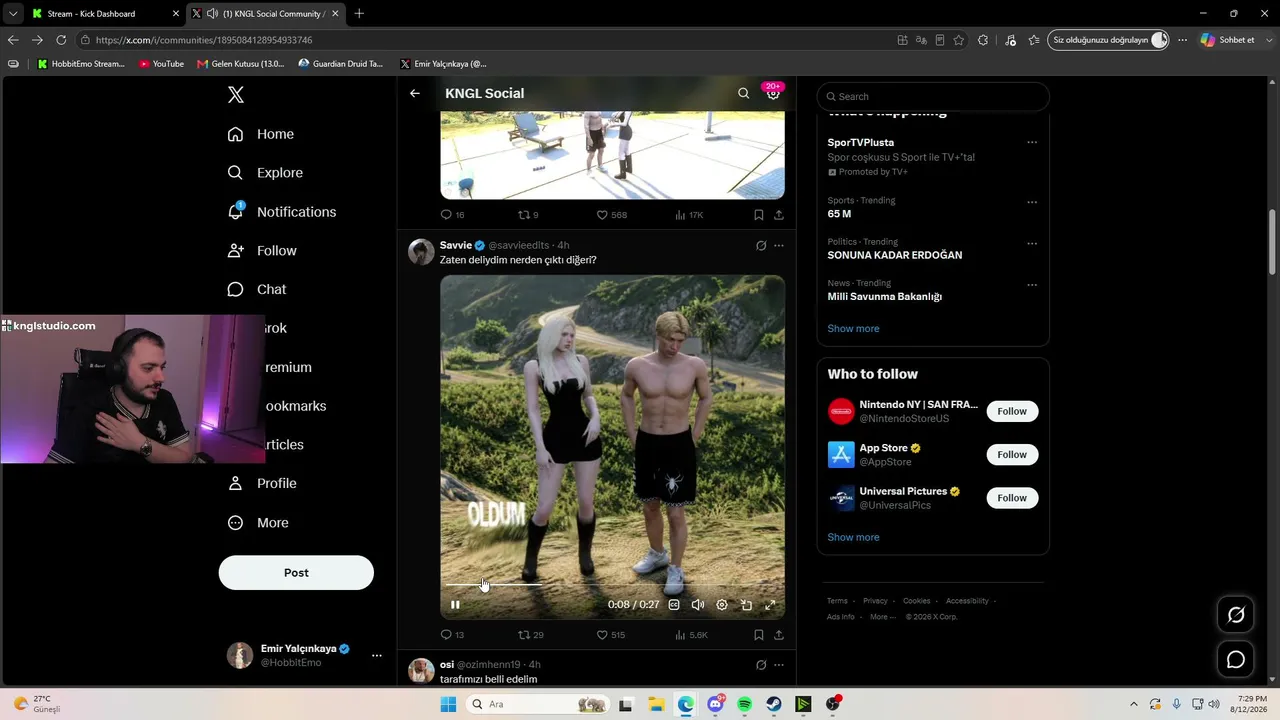The height and width of the screenshot is (720, 1280).
Task: Go to the X home logo
Action: tap(236, 95)
